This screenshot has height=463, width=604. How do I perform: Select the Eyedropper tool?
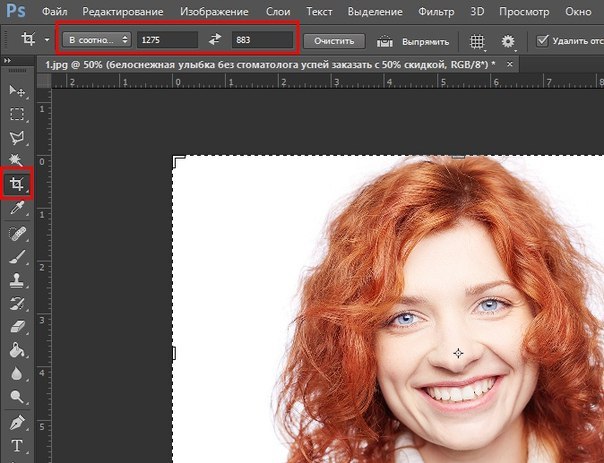[17, 208]
